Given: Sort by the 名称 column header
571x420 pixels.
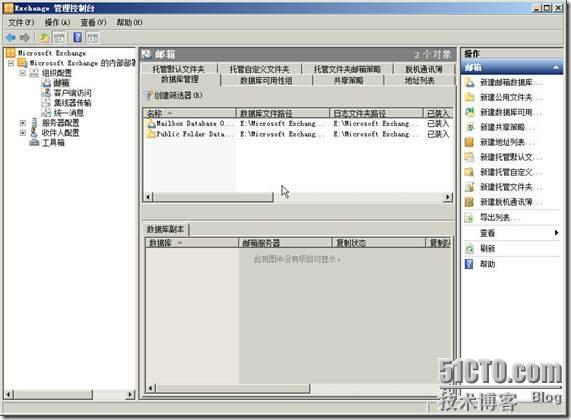Looking at the screenshot, I should 189,113.
